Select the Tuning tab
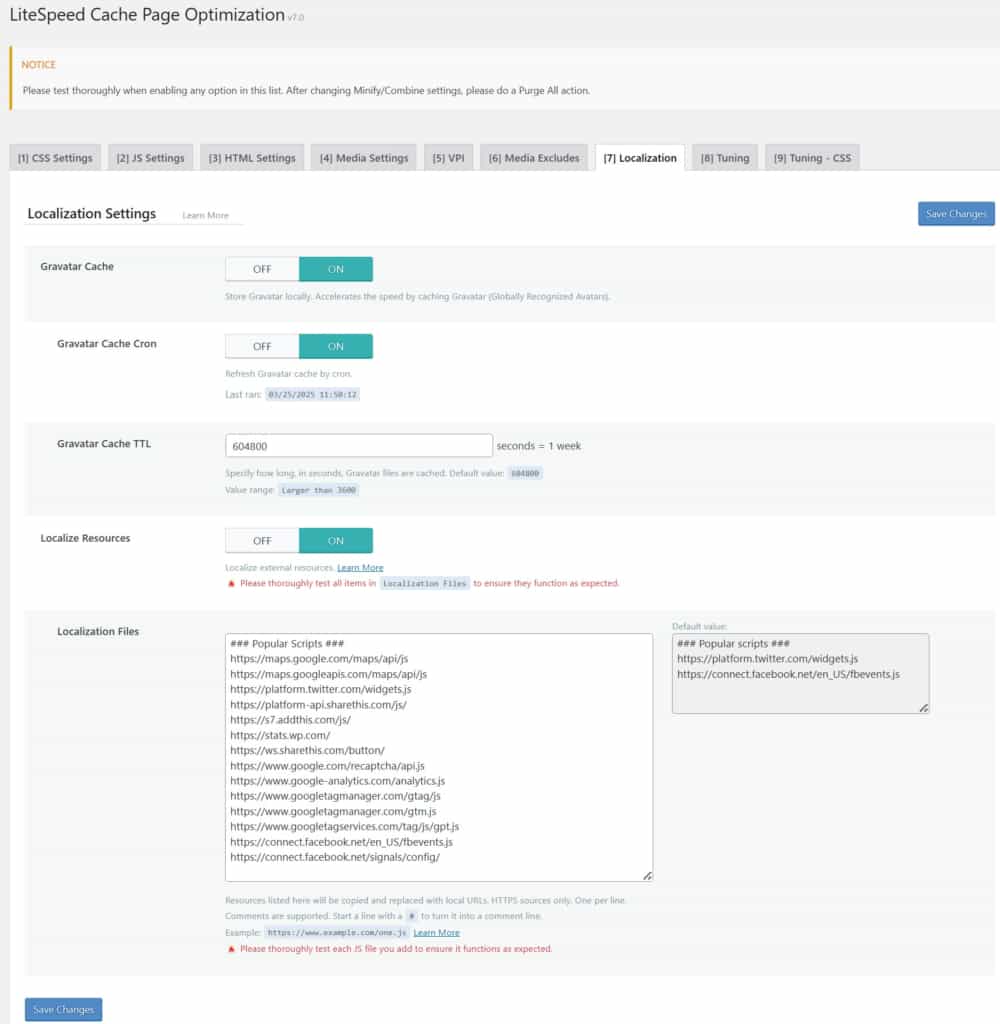The image size is (1000, 1024). coord(723,157)
